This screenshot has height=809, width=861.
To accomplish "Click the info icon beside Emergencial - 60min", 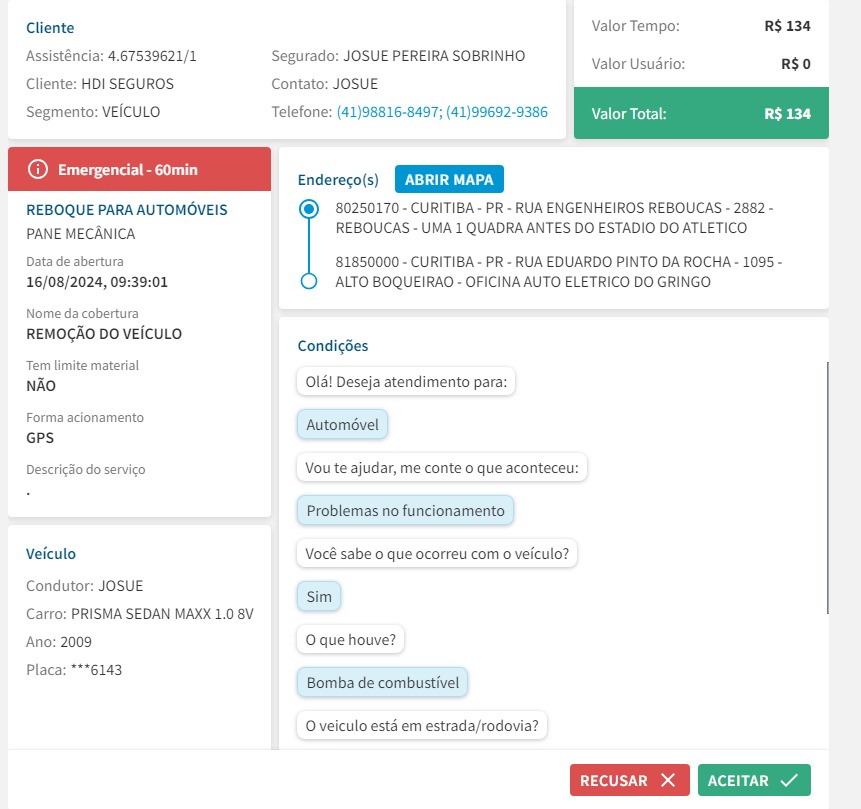I will [39, 169].
